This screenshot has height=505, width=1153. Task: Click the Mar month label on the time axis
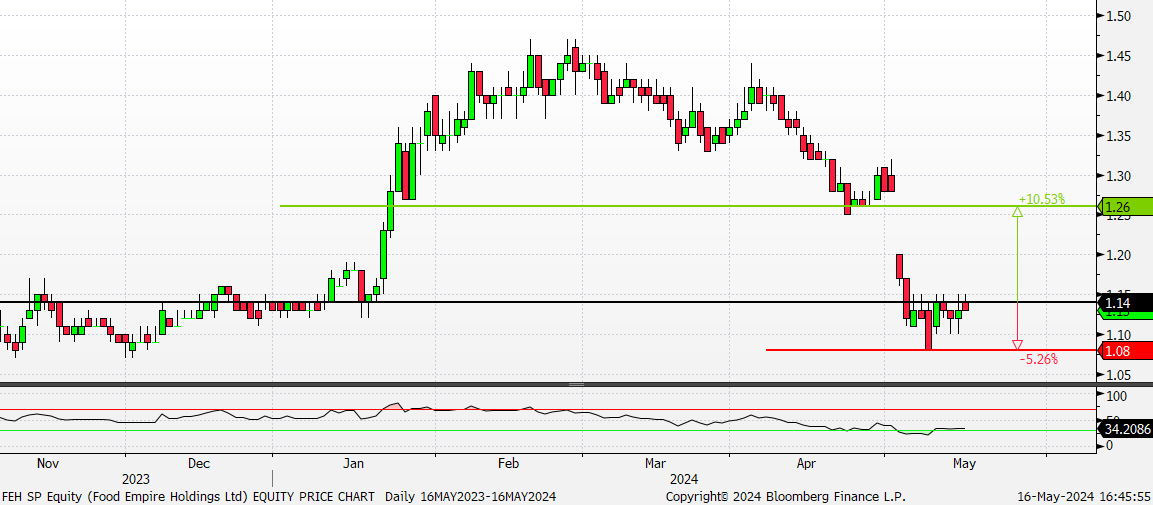(655, 464)
